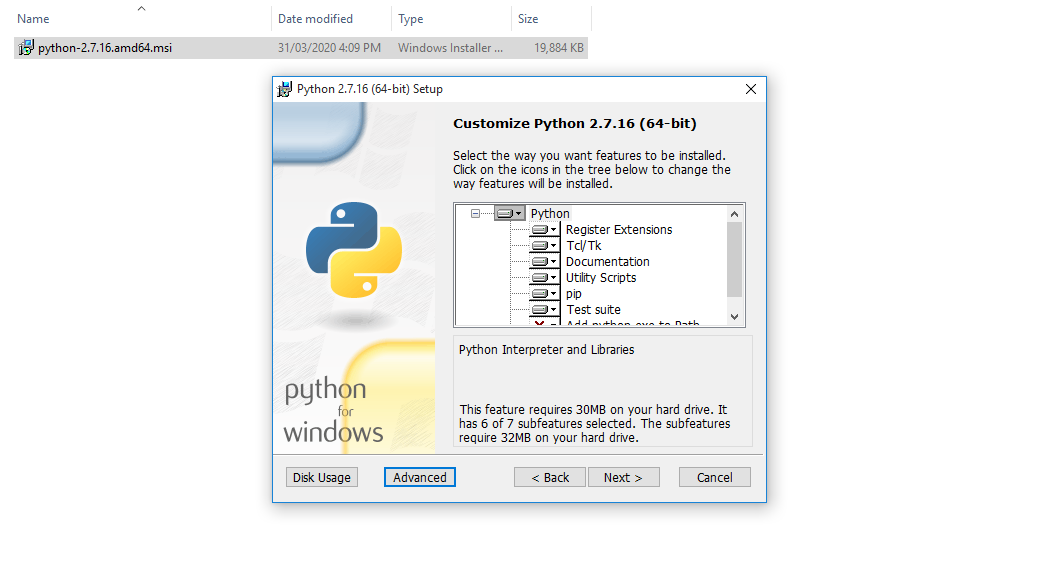This screenshot has height=564, width=1046.
Task: Open the Disk Usage dialog
Action: click(321, 477)
